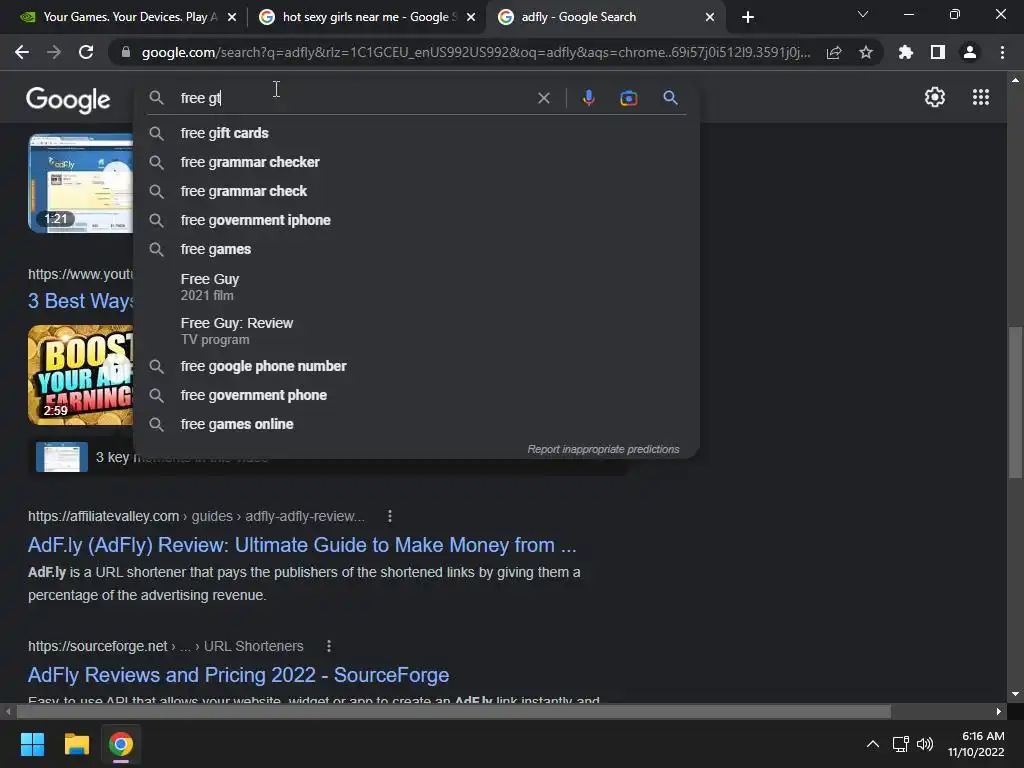Screen dimensions: 1024x768
Task: Open options for the sourceforge.net result
Action: click(328, 646)
